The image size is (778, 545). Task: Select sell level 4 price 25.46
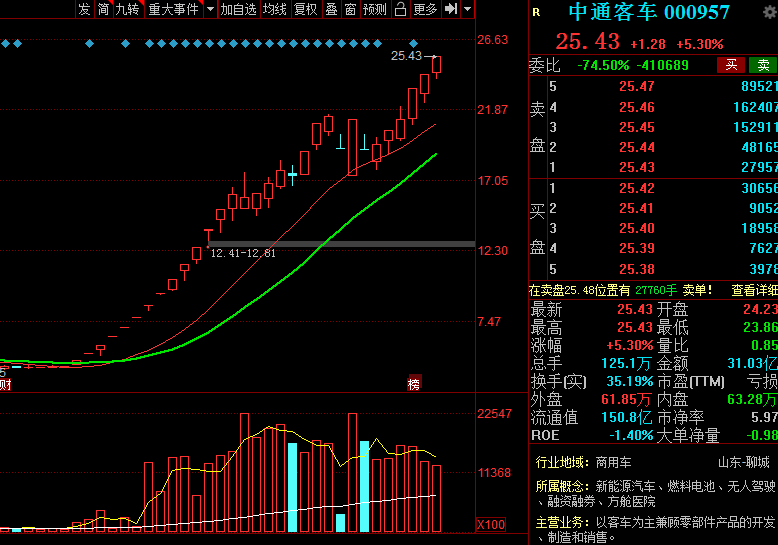click(637, 107)
